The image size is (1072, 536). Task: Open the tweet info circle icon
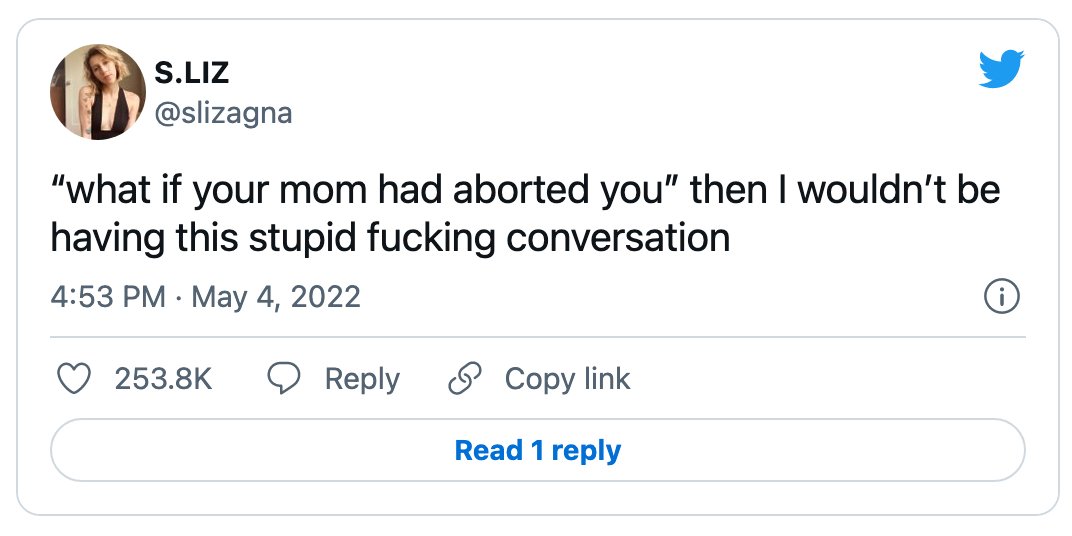(x=1002, y=297)
